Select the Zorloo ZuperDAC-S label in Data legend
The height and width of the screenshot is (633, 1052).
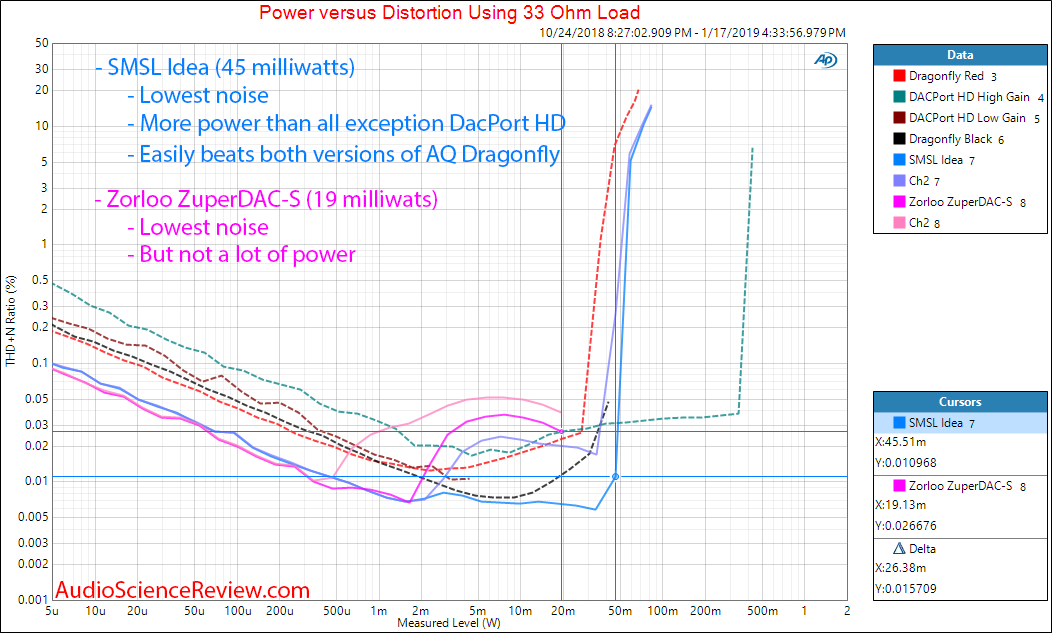[x=960, y=201]
